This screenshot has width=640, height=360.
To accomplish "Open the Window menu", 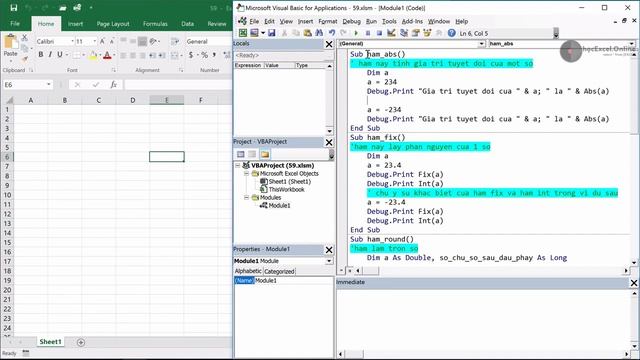I will [x=439, y=21].
